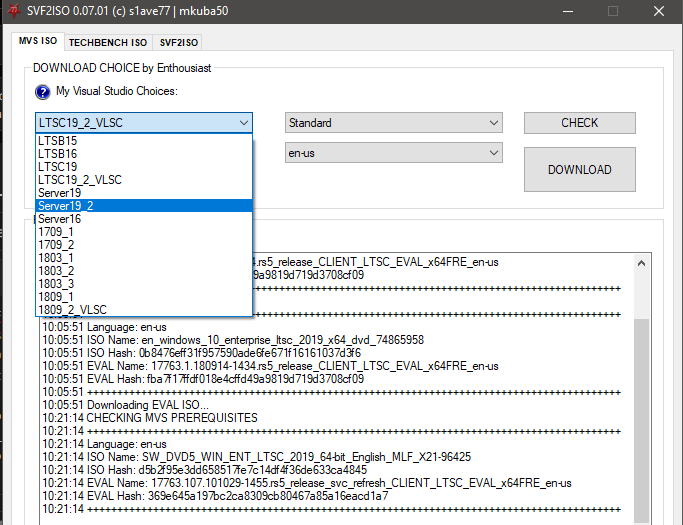Viewport: 683px width, 525px height.
Task: Click the 10:21:14 Language: en-us log line
Action: [x=105, y=444]
